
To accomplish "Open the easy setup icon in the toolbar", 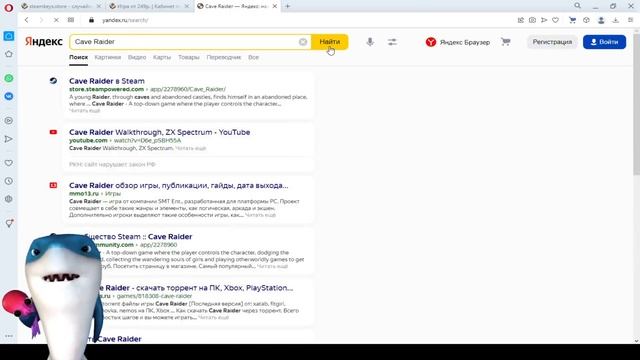I will (631, 20).
